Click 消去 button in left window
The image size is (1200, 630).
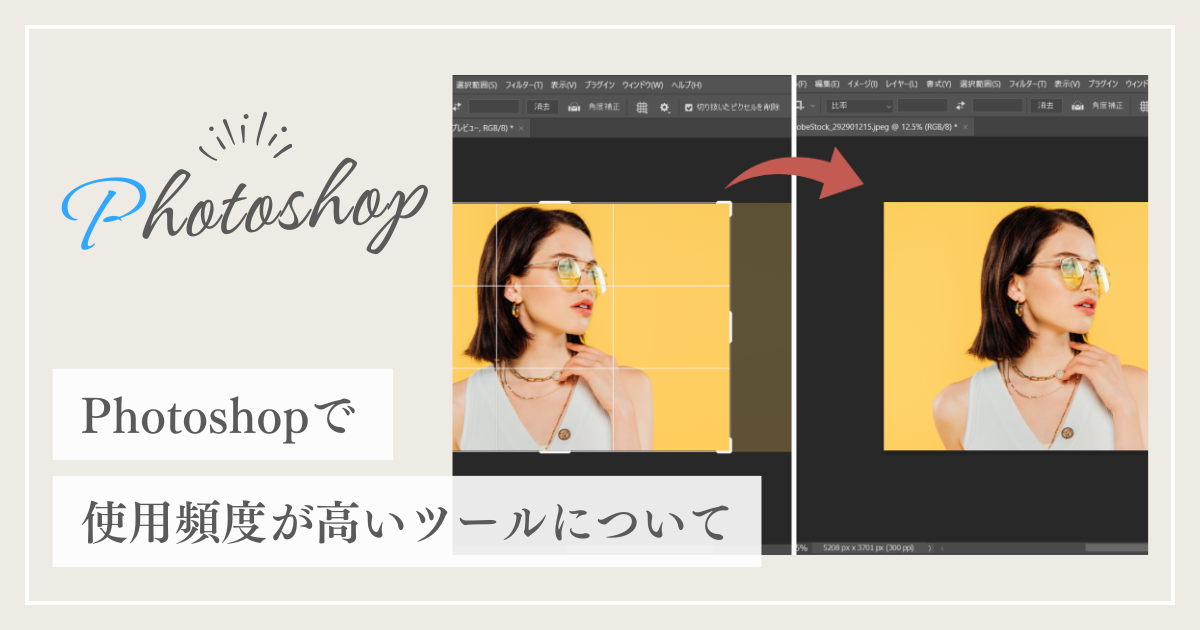542,106
